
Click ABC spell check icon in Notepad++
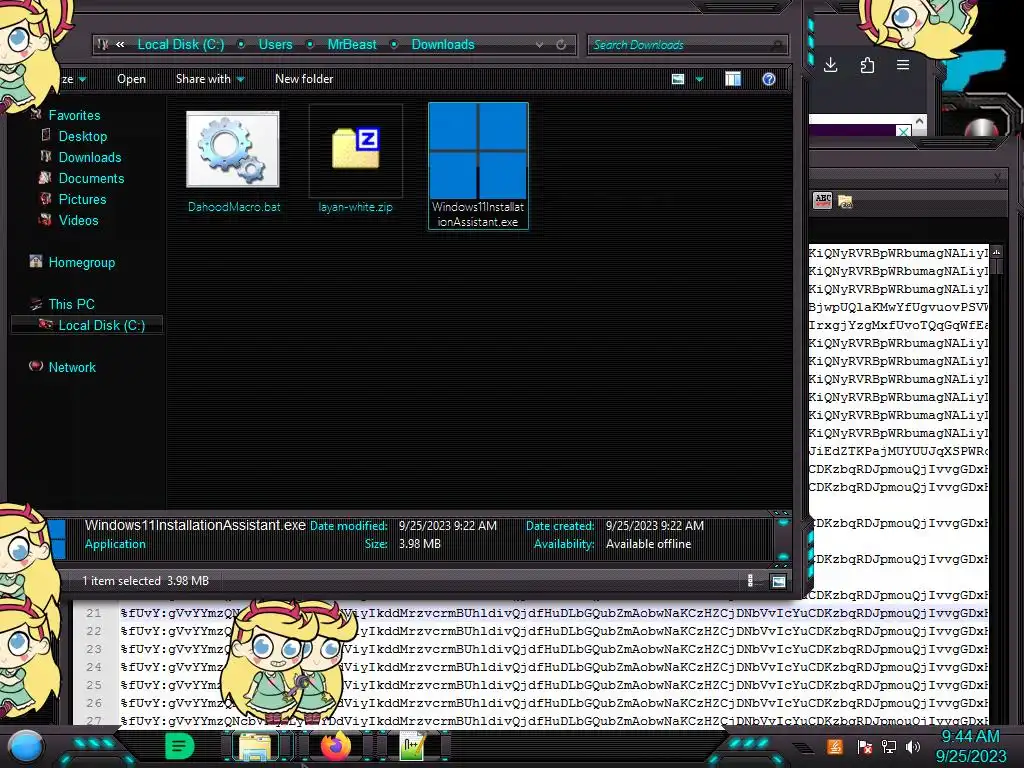823,200
